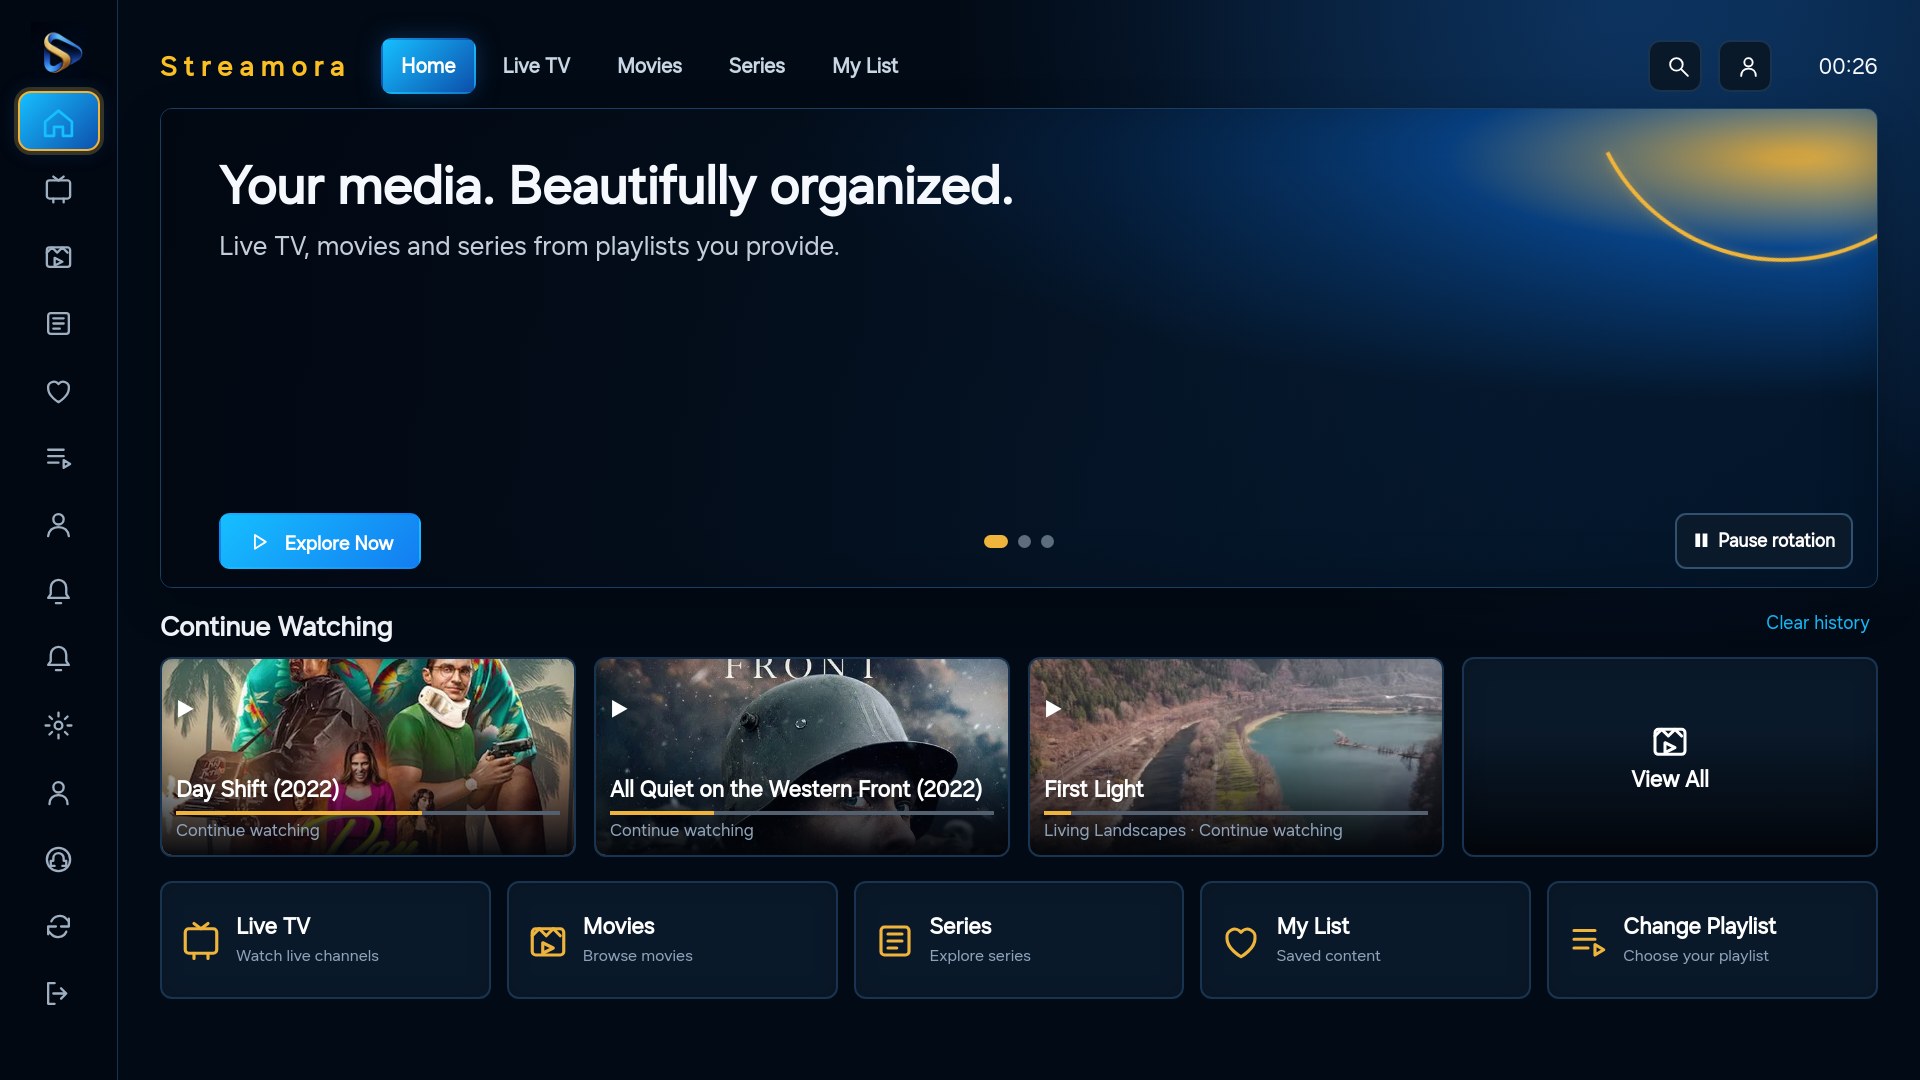
Task: Open the View All card
Action: [1670, 757]
